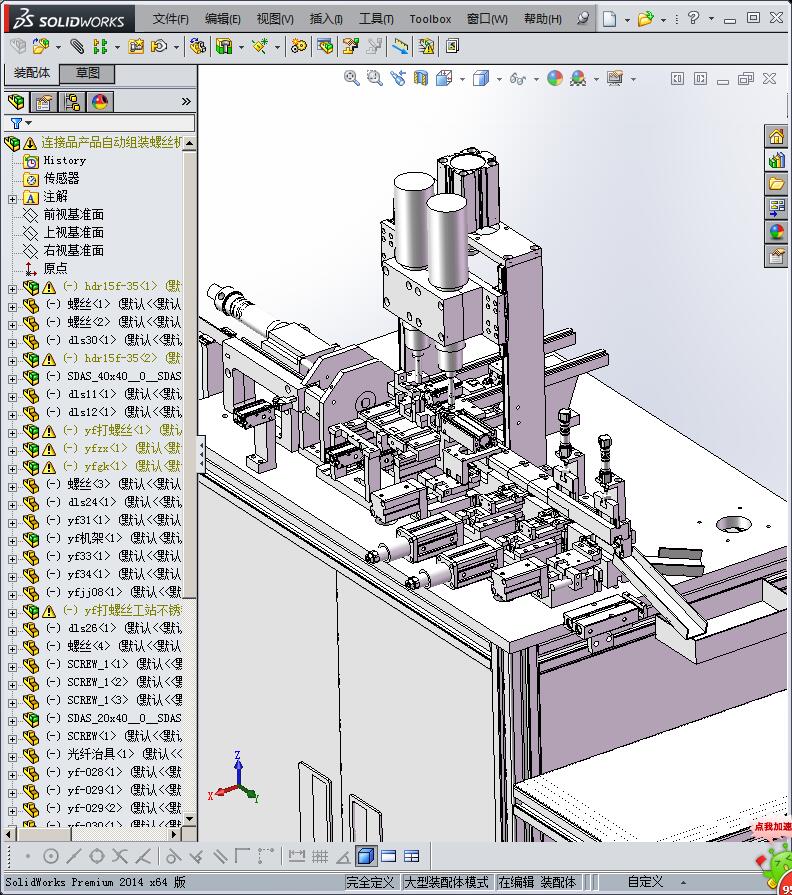This screenshot has height=895, width=792.
Task: Open the Appearances task pane icon
Action: [776, 232]
